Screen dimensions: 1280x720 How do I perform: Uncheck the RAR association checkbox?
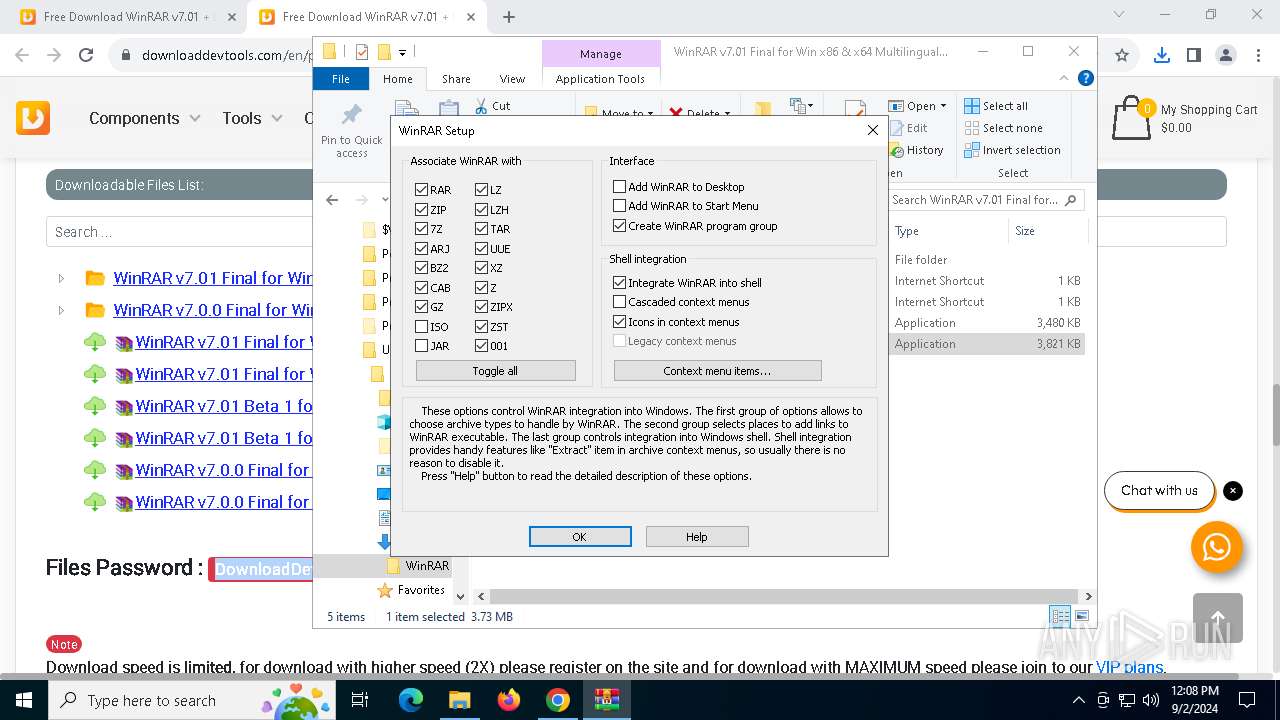pyautogui.click(x=422, y=190)
